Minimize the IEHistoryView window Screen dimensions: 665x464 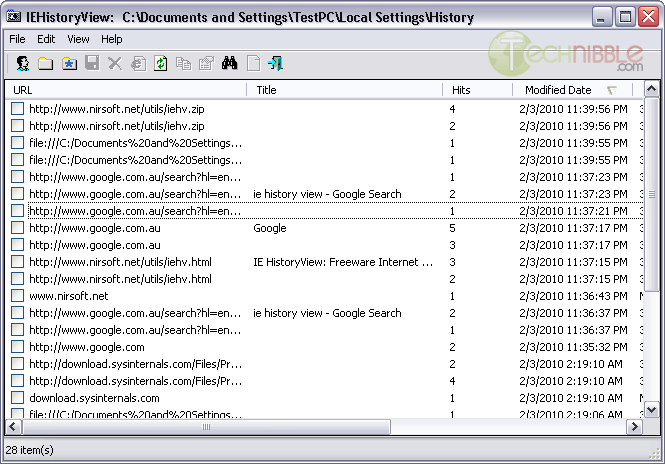pyautogui.click(x=601, y=17)
